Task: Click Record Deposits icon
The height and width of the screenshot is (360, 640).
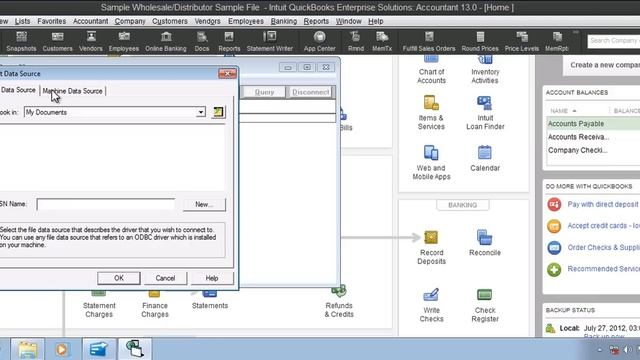Action: click(x=431, y=247)
